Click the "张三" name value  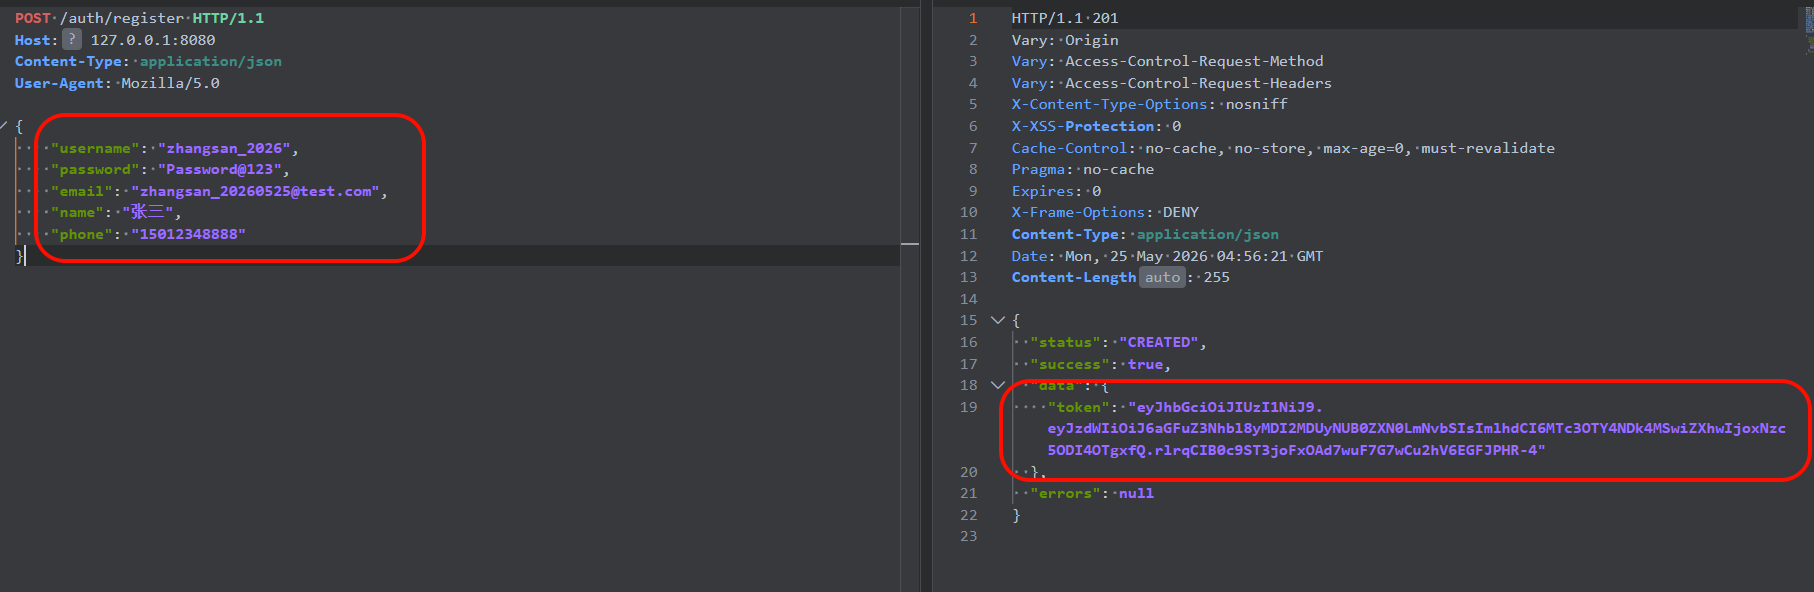tap(148, 212)
